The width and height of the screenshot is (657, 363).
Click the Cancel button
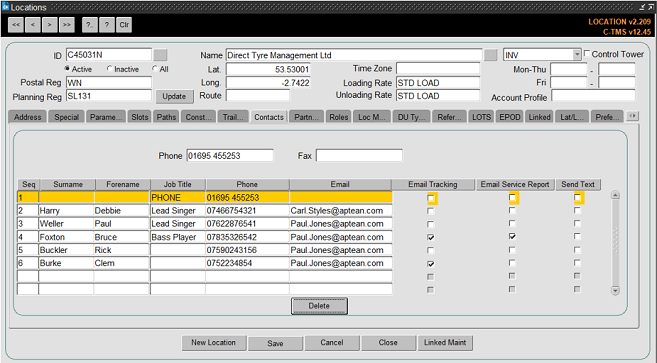coord(332,342)
